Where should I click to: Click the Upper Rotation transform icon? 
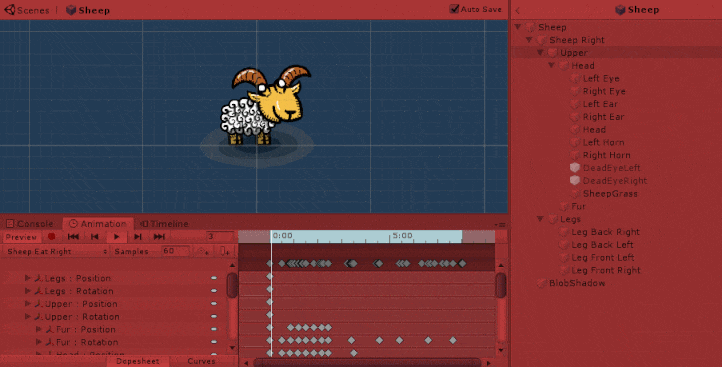click(x=39, y=317)
